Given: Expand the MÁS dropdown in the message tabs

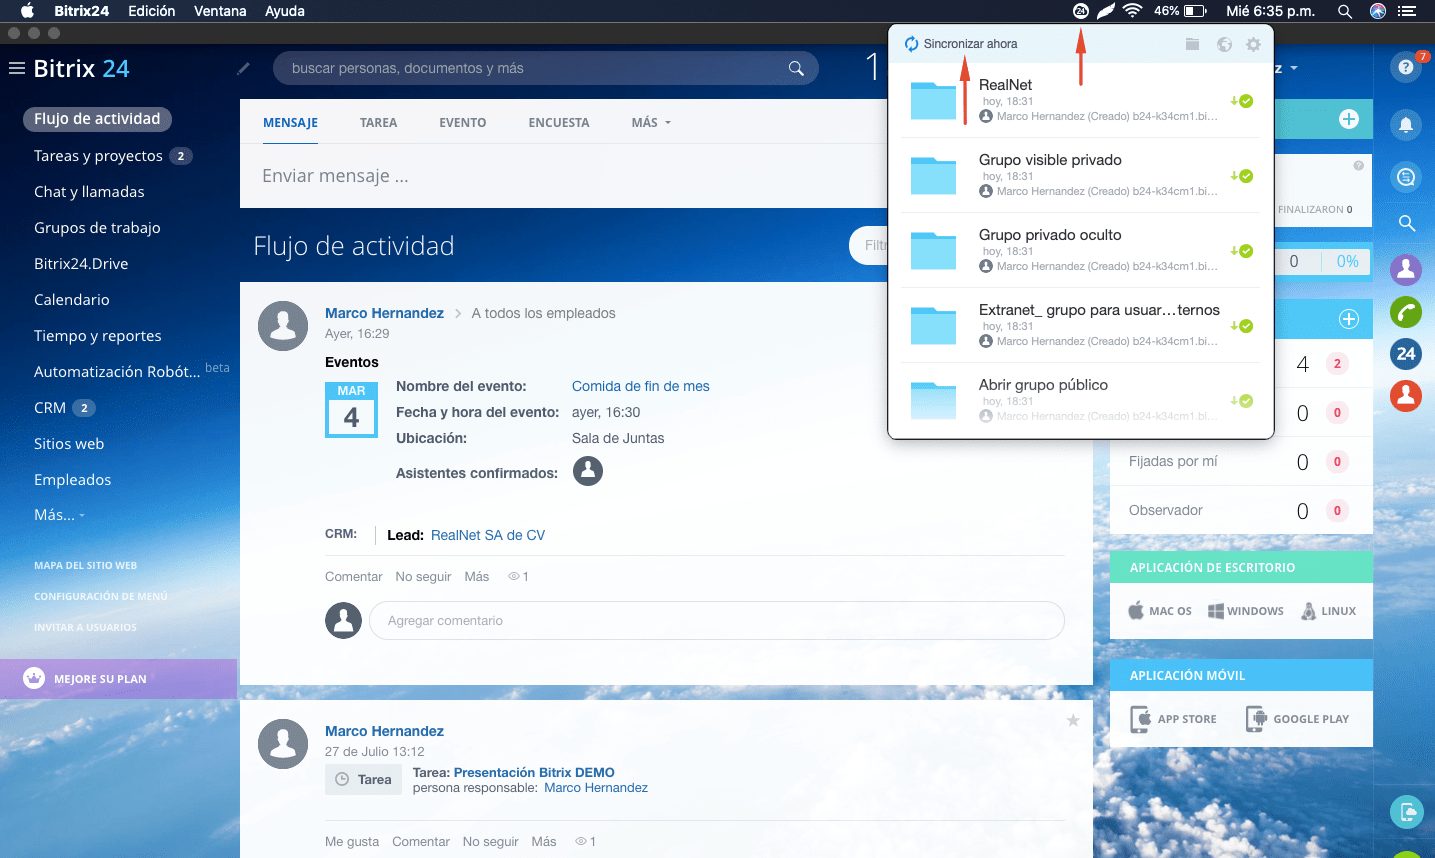Looking at the screenshot, I should (x=651, y=123).
